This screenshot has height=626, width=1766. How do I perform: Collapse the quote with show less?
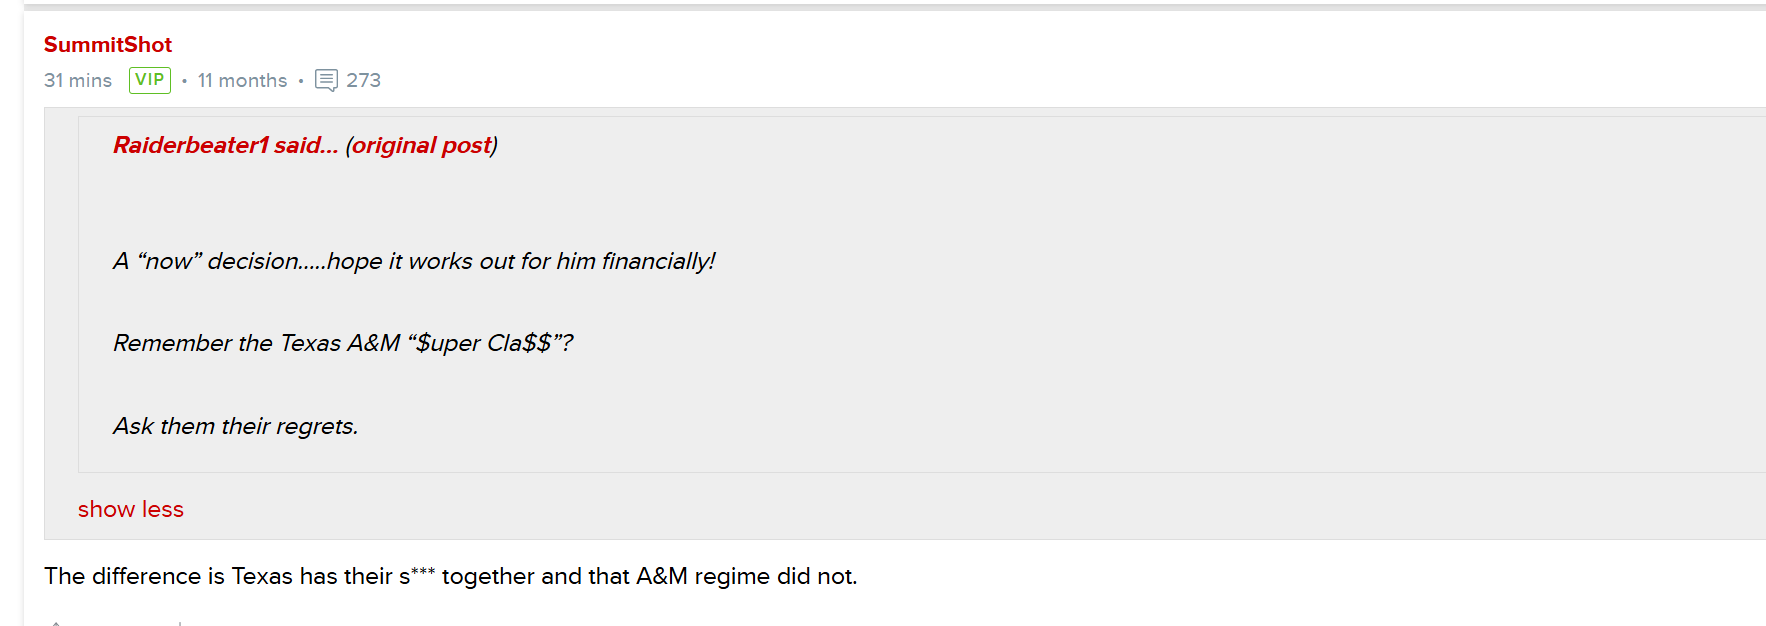[131, 509]
